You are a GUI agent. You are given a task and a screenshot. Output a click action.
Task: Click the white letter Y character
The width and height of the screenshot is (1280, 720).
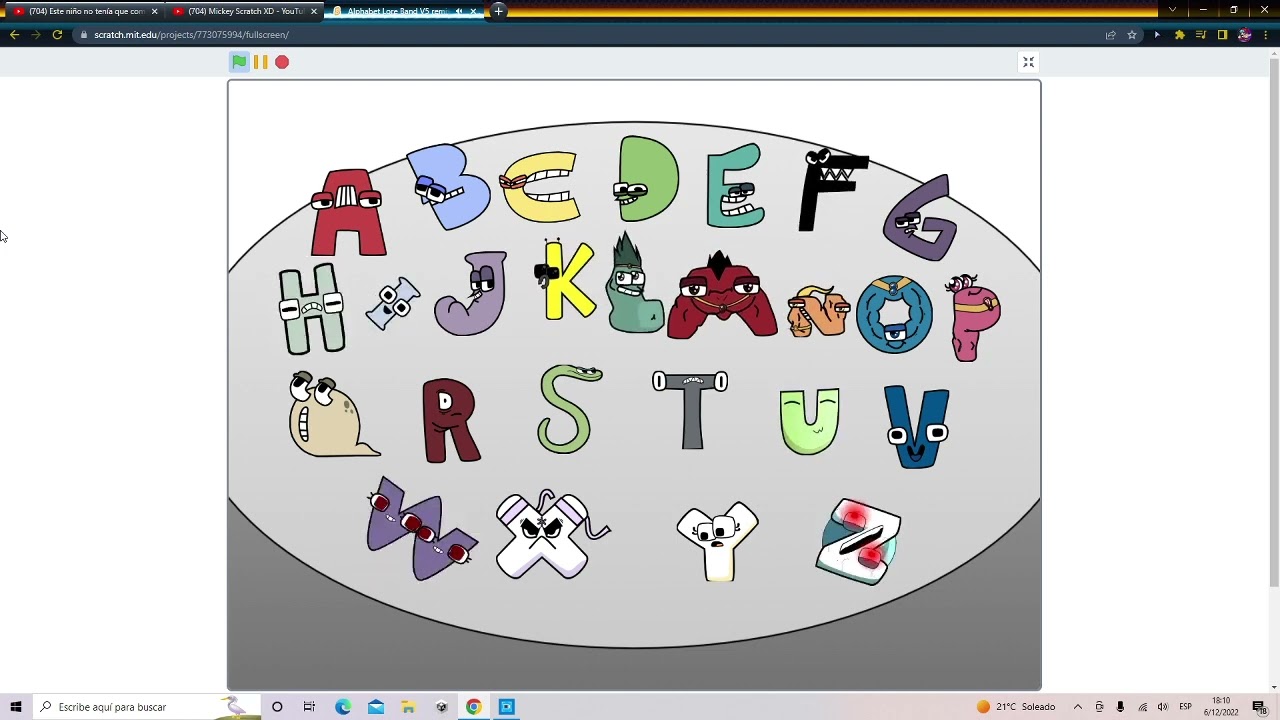click(x=717, y=541)
